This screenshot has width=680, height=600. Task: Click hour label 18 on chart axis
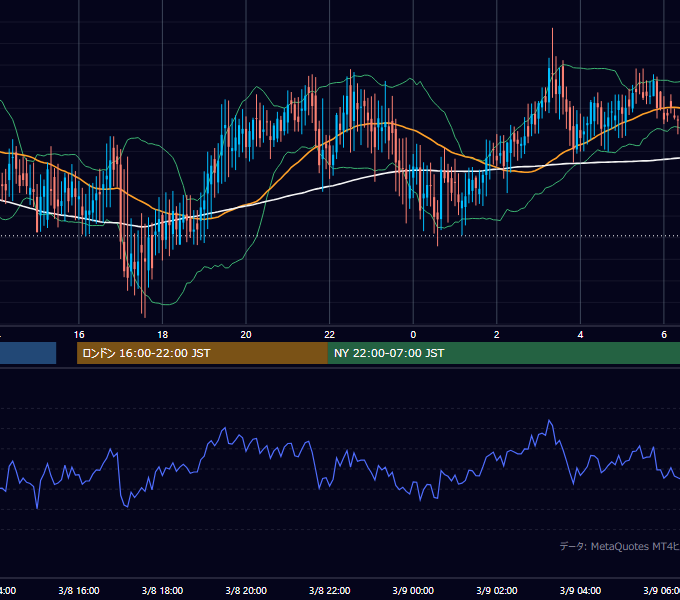click(162, 335)
